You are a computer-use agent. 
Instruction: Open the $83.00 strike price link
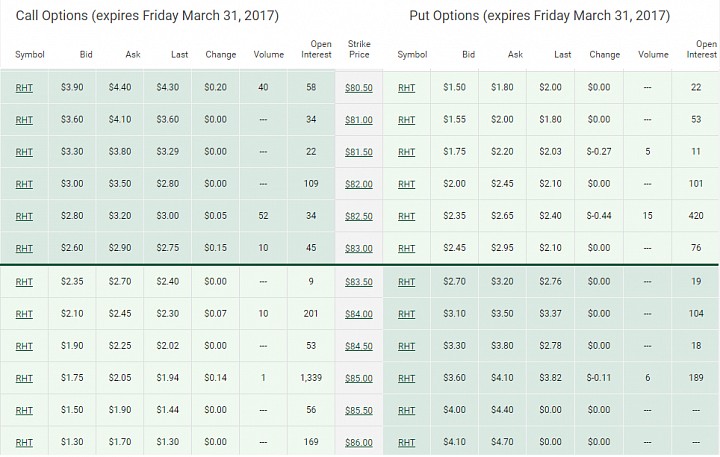(x=359, y=248)
